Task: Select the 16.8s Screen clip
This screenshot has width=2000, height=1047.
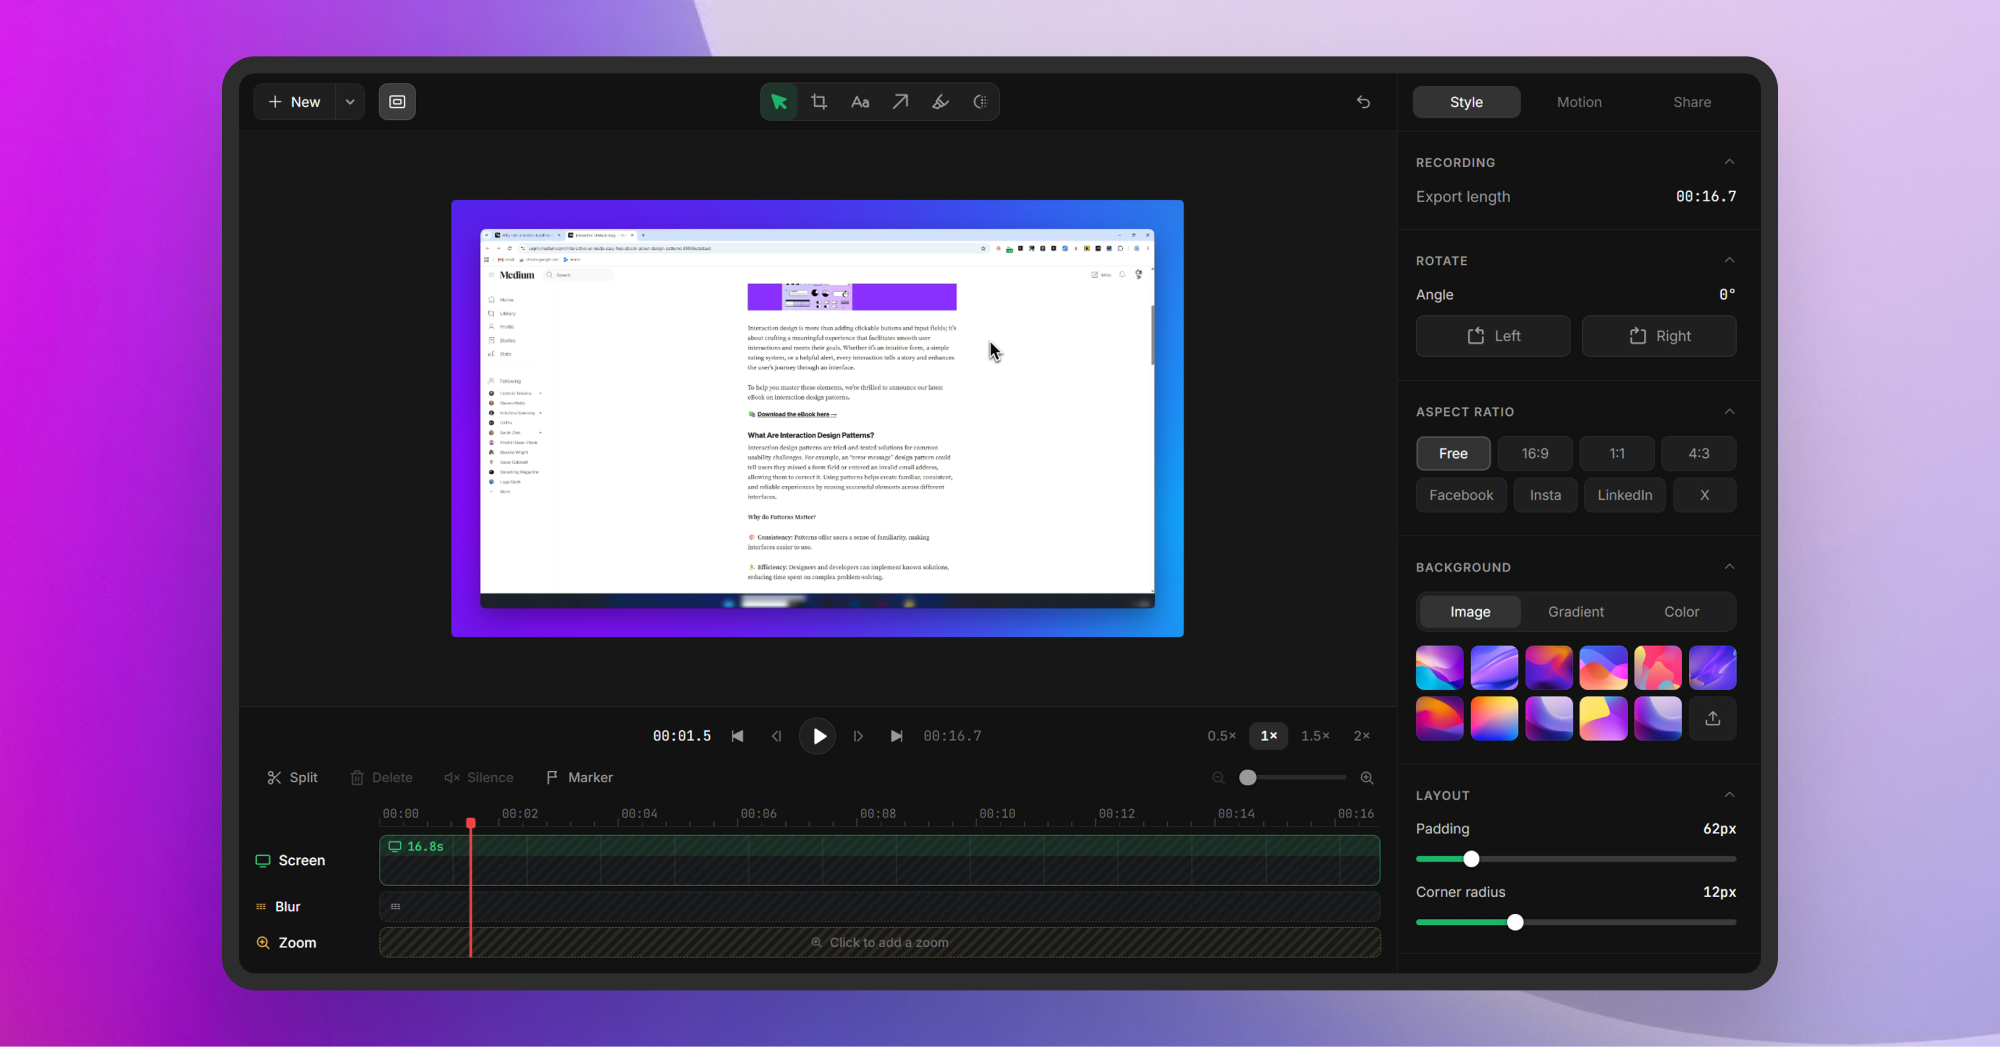Action: 880,860
